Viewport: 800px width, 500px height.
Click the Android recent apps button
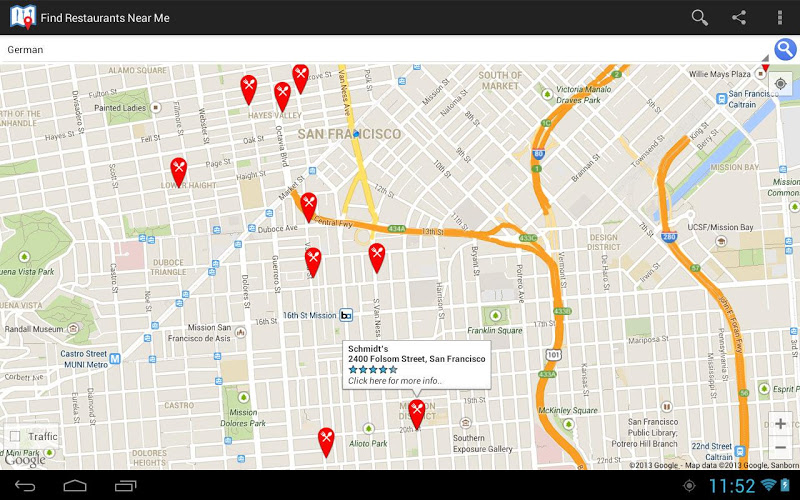tap(126, 486)
